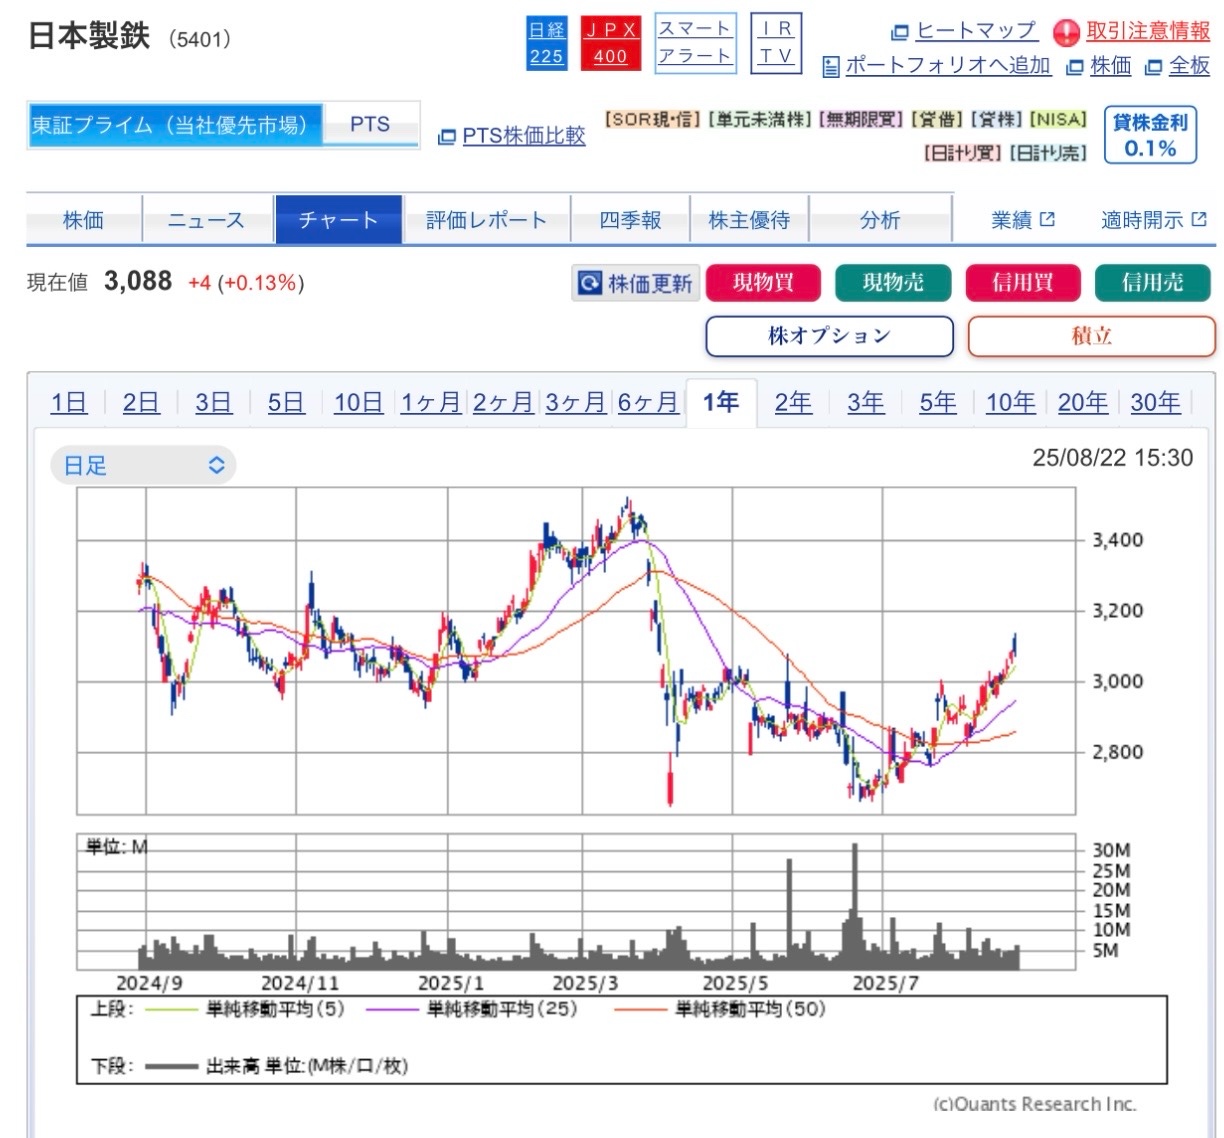Switch to the ニュース tab
Viewport: 1224px width, 1138px height.
(207, 220)
